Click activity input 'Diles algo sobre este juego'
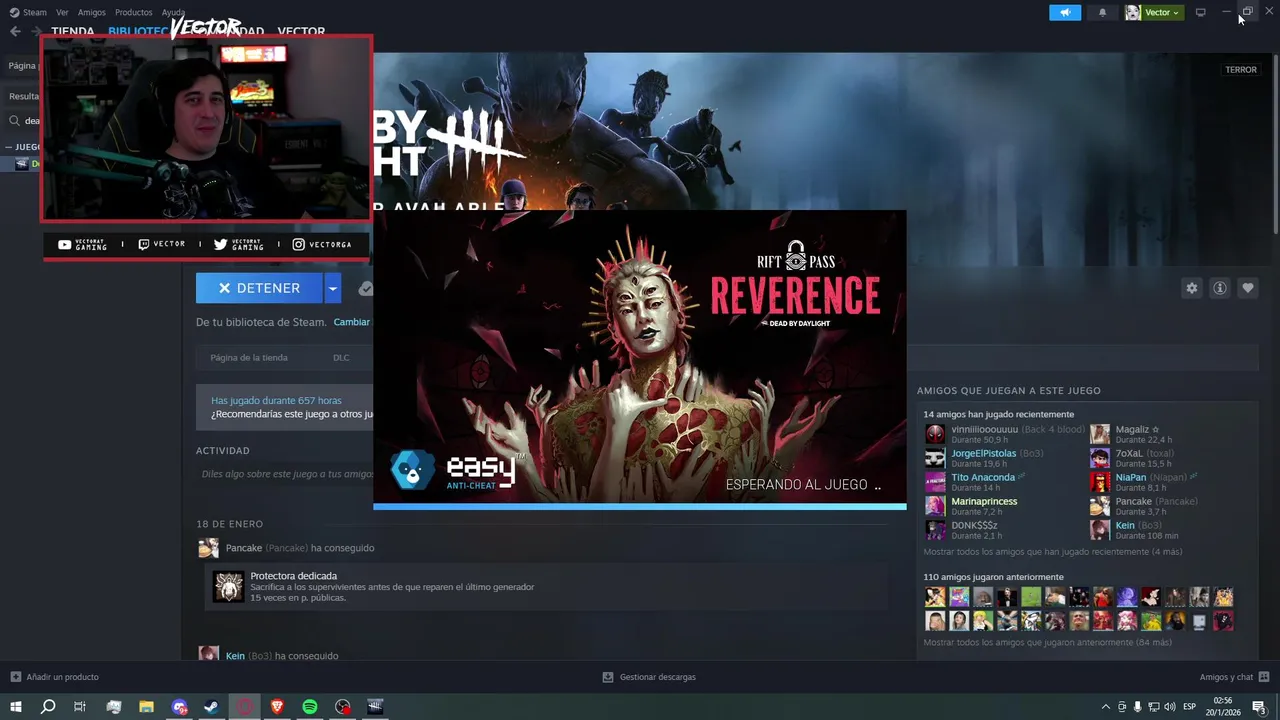1280x720 pixels. 288,474
